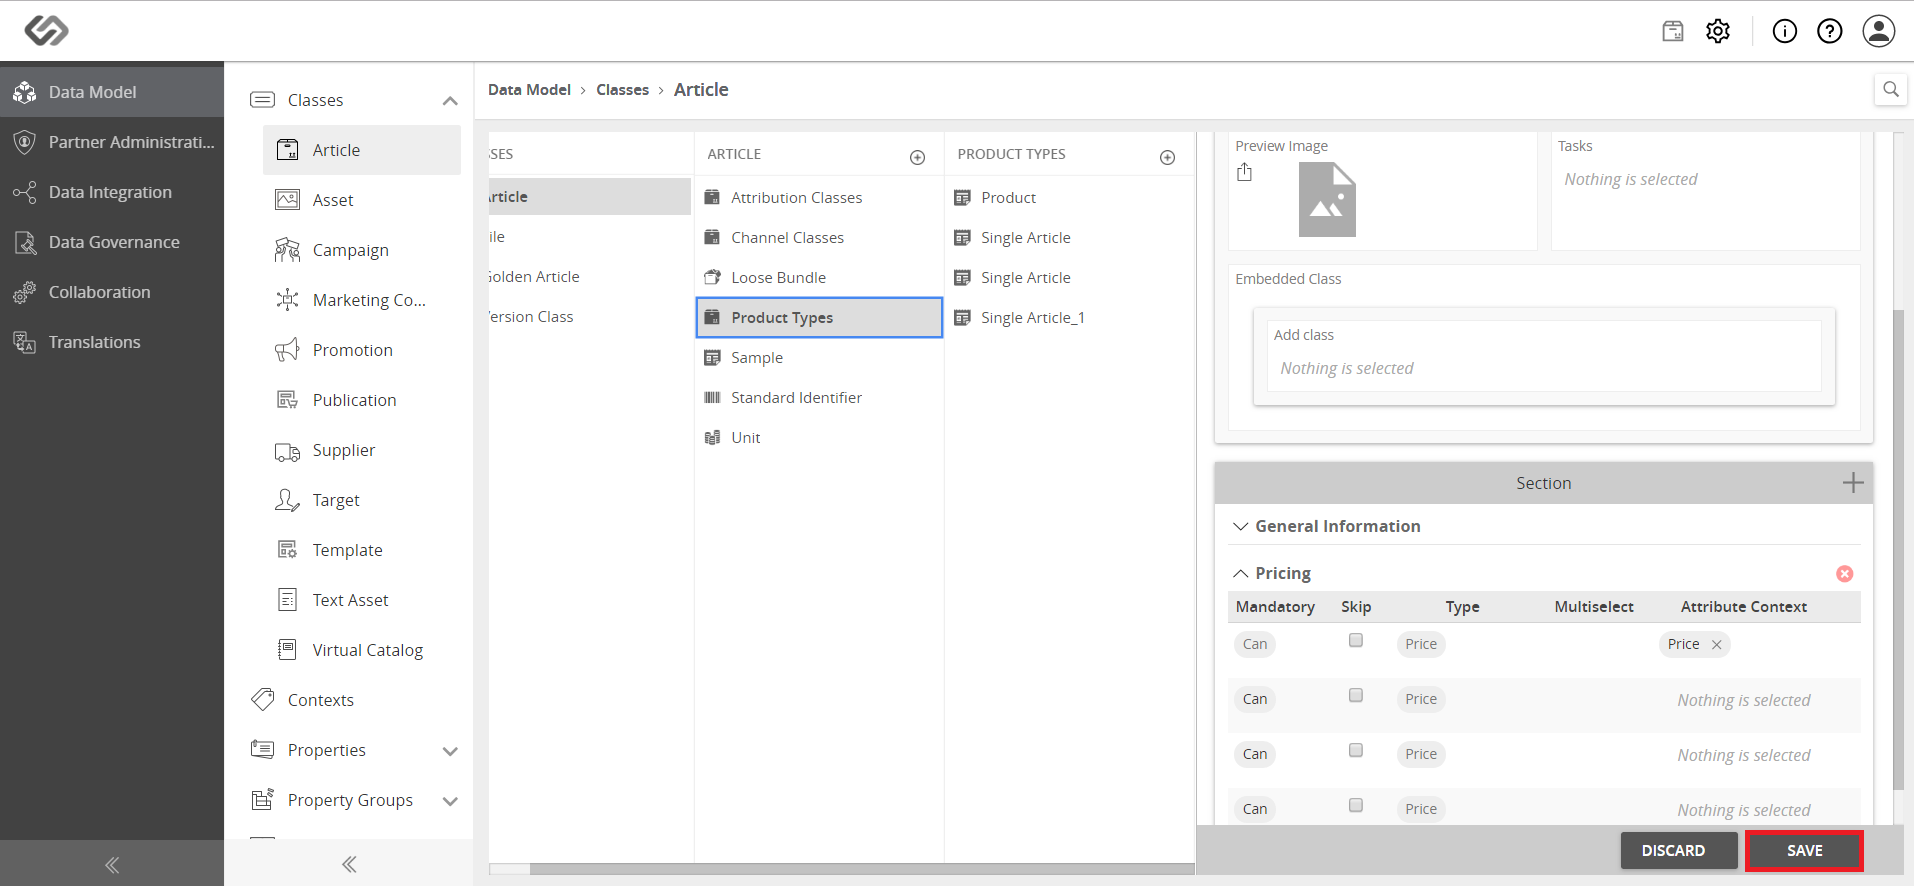Add a new Section with plus icon

point(1853,483)
